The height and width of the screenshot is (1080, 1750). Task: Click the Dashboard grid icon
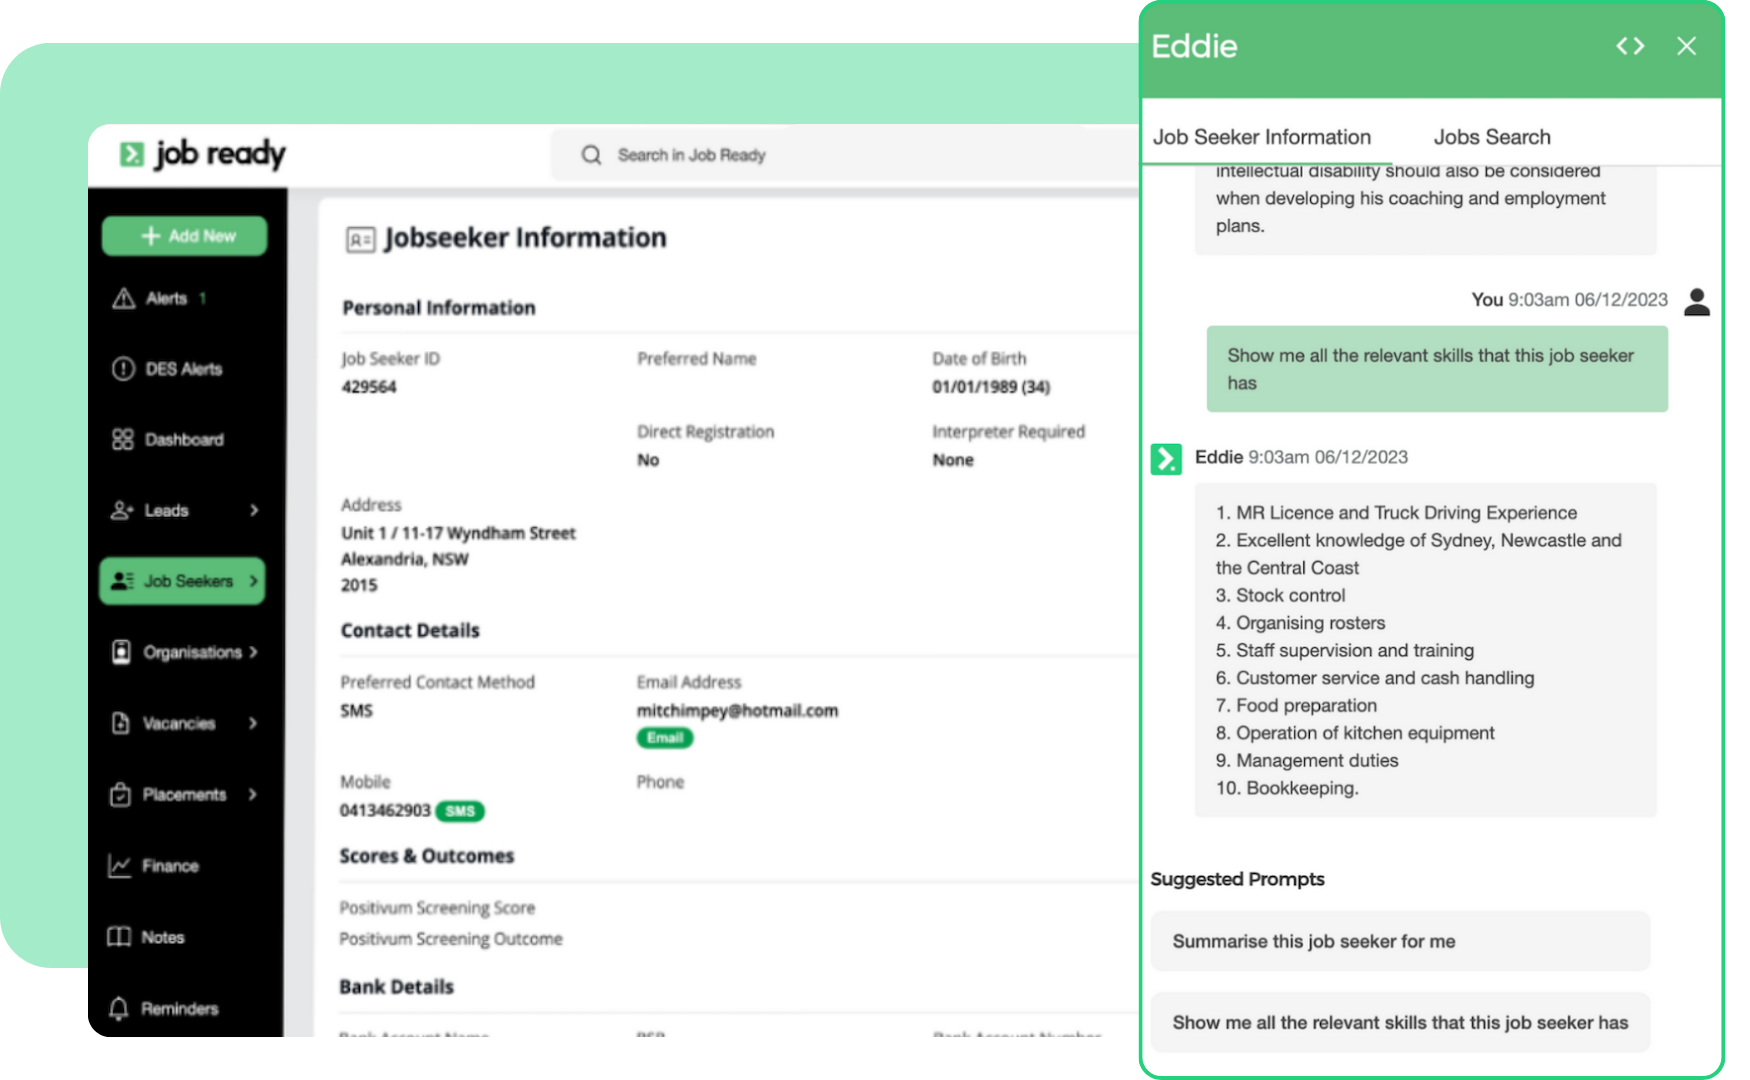tap(122, 439)
